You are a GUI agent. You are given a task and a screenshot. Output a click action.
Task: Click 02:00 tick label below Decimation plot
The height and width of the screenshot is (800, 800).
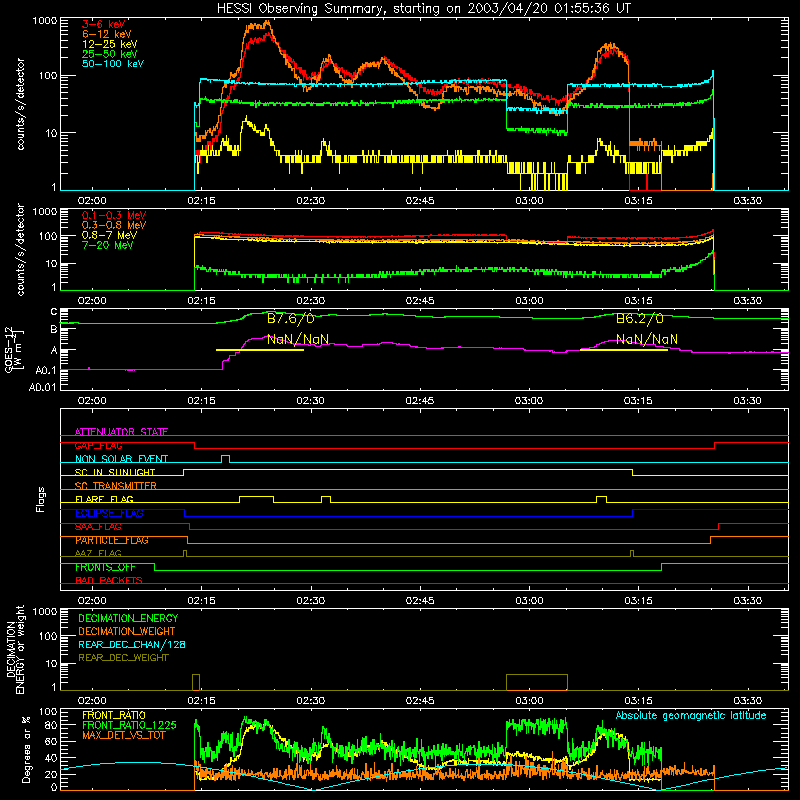click(x=92, y=701)
